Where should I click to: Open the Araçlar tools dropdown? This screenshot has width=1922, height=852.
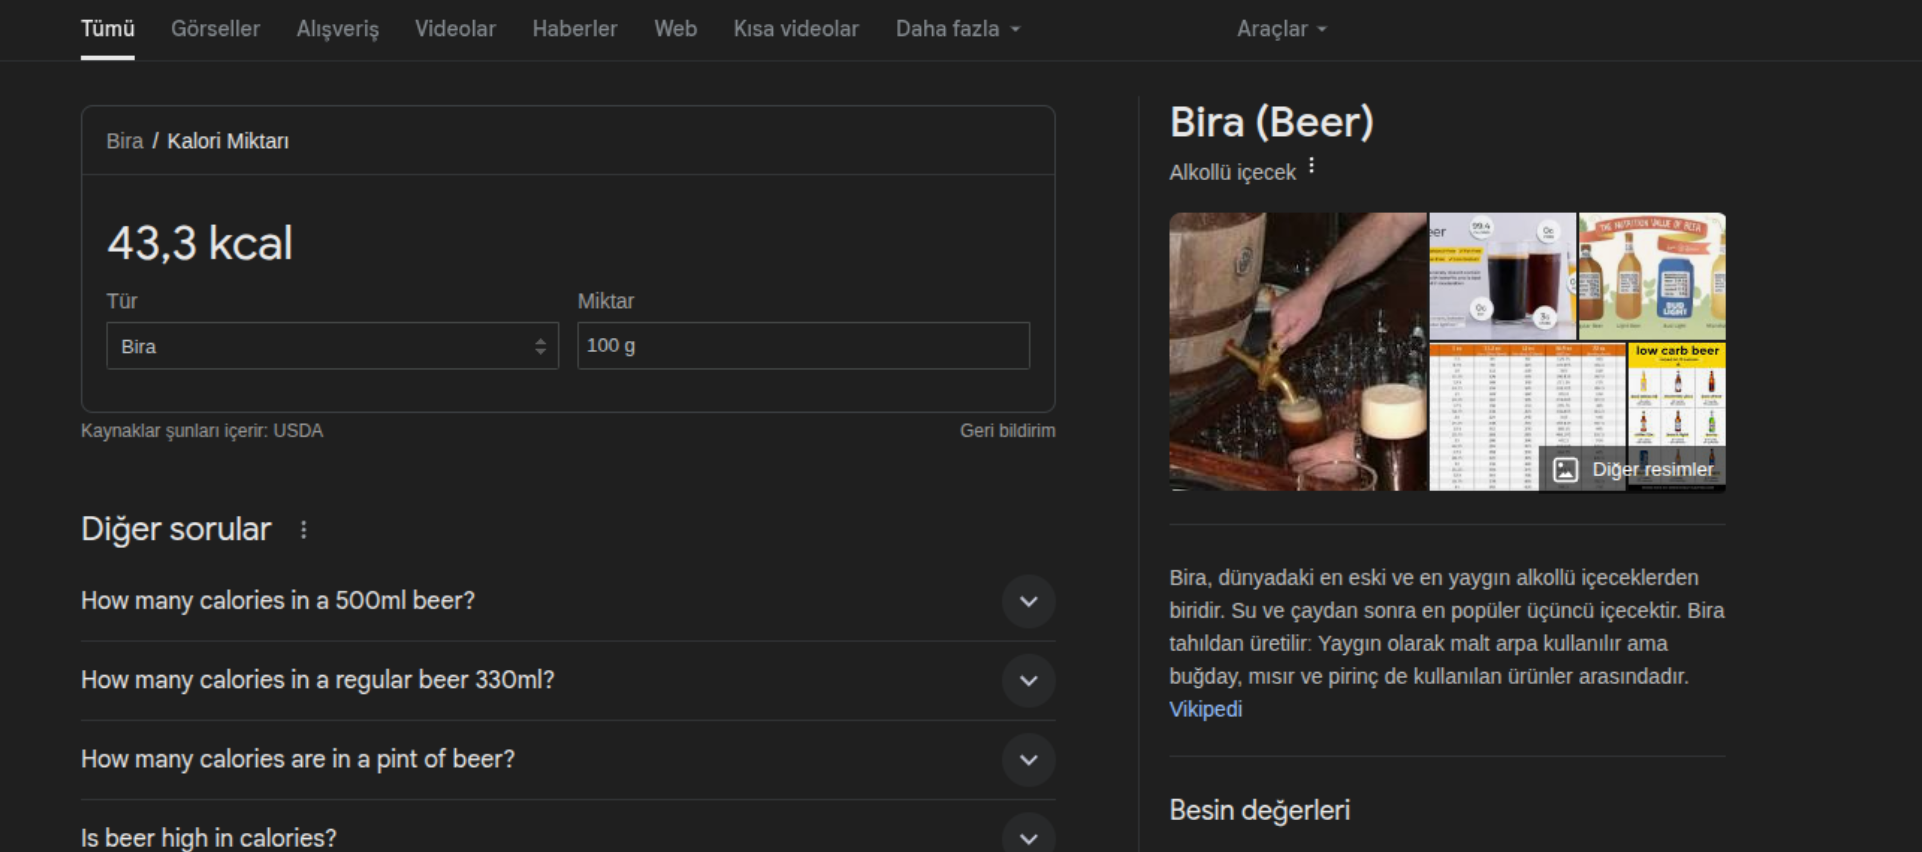pos(1281,29)
